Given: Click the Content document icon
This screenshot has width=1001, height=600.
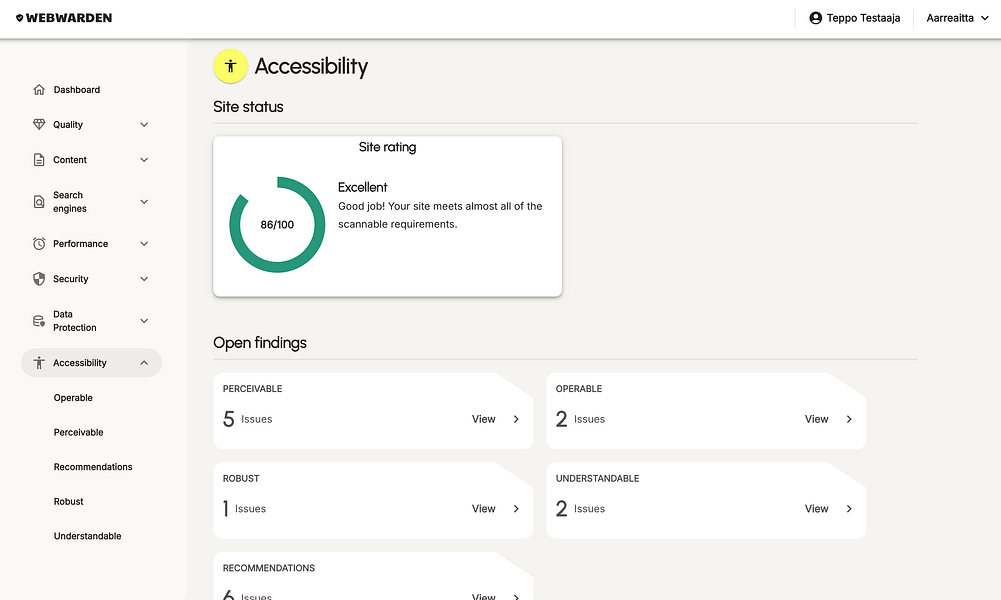Looking at the screenshot, I should click(x=39, y=160).
